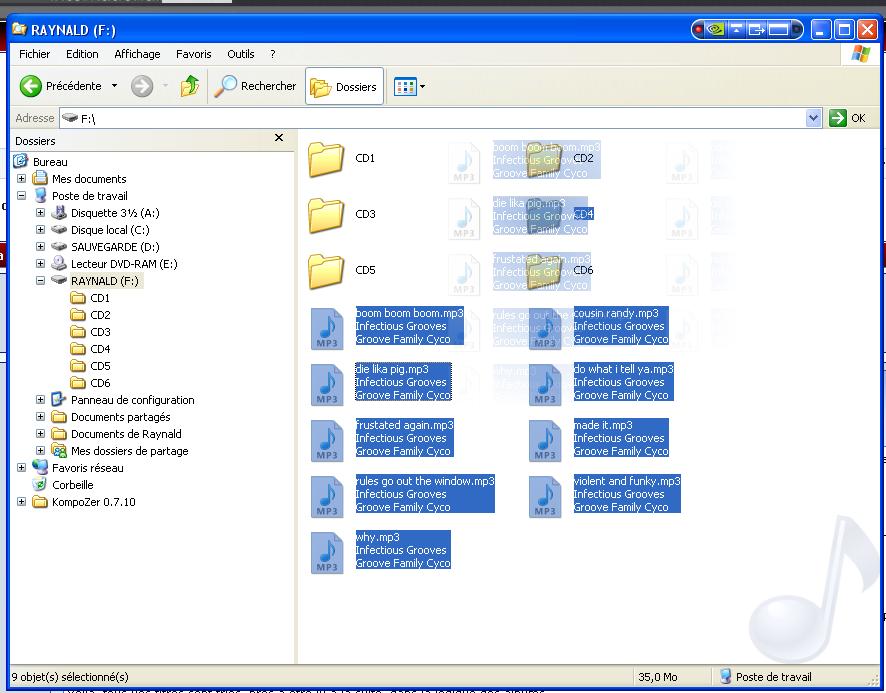Open the Favoris menu
Viewport: 886px width, 693px height.
[193, 54]
